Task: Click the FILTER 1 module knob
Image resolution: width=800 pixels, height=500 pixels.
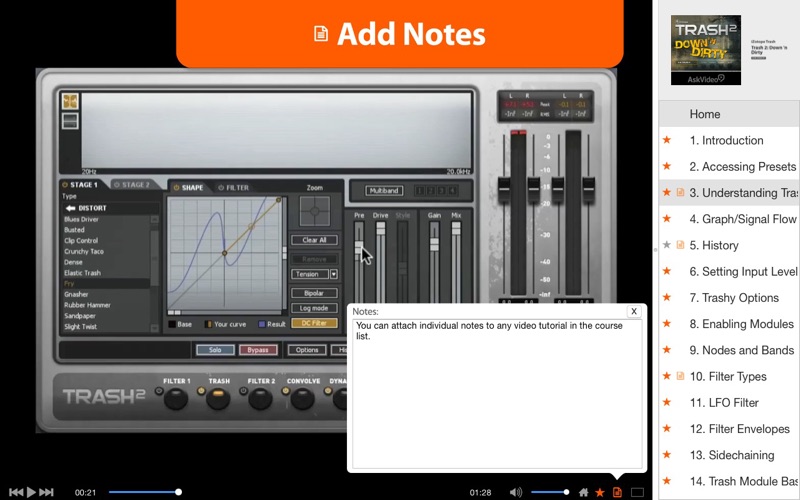Action: point(176,399)
